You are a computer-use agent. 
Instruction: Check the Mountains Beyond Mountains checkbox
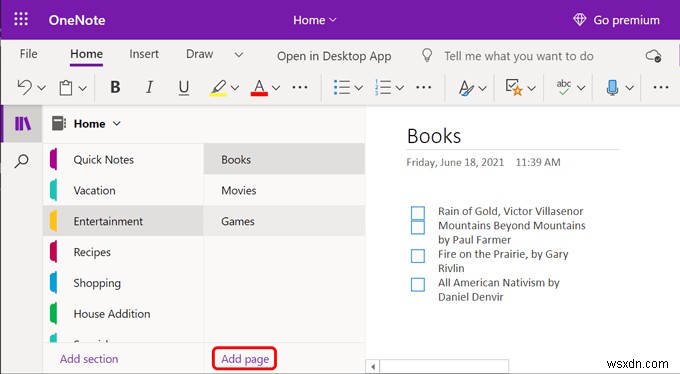[418, 227]
